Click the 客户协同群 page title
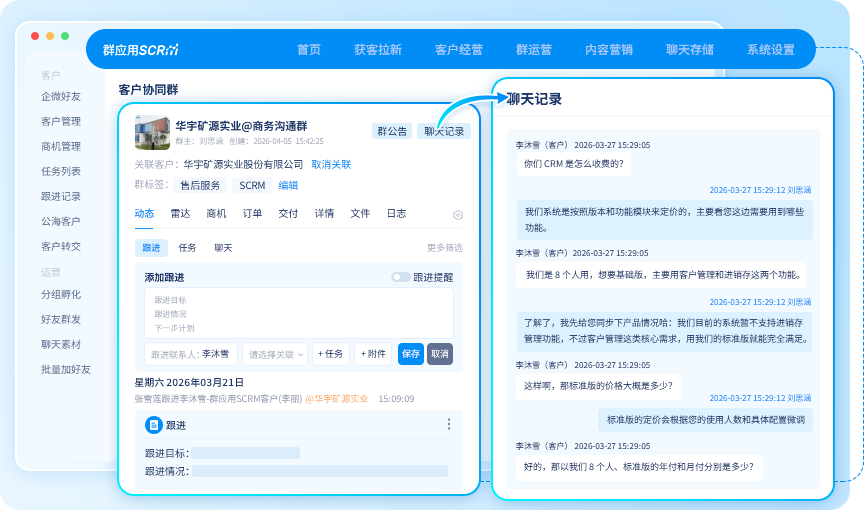This screenshot has width=864, height=510. tap(148, 90)
